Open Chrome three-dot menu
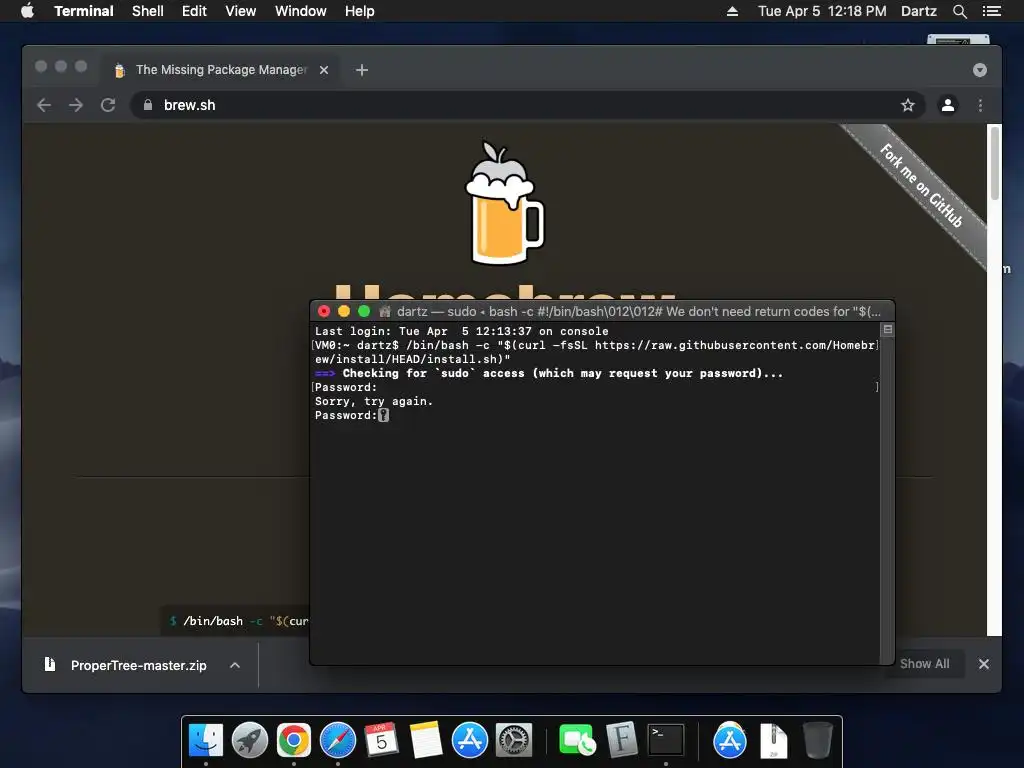 (x=980, y=105)
